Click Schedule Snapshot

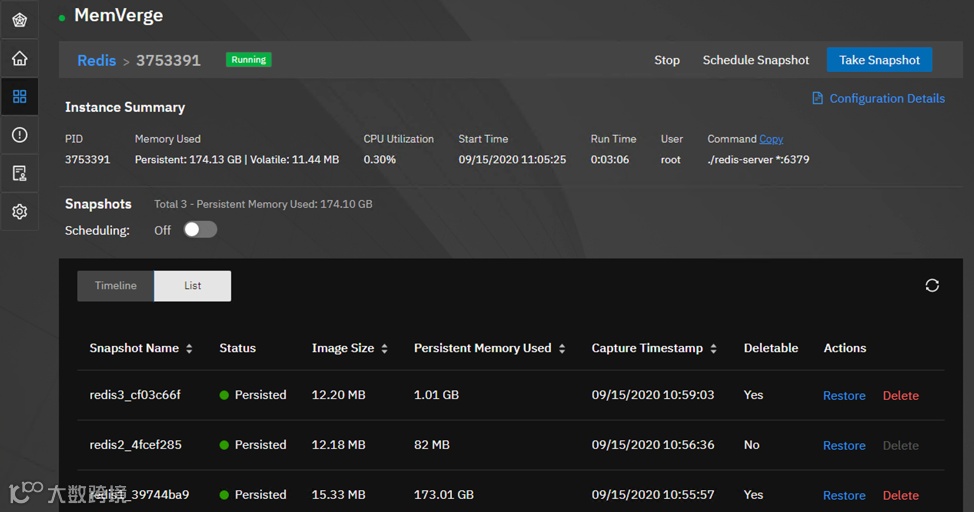(x=755, y=60)
